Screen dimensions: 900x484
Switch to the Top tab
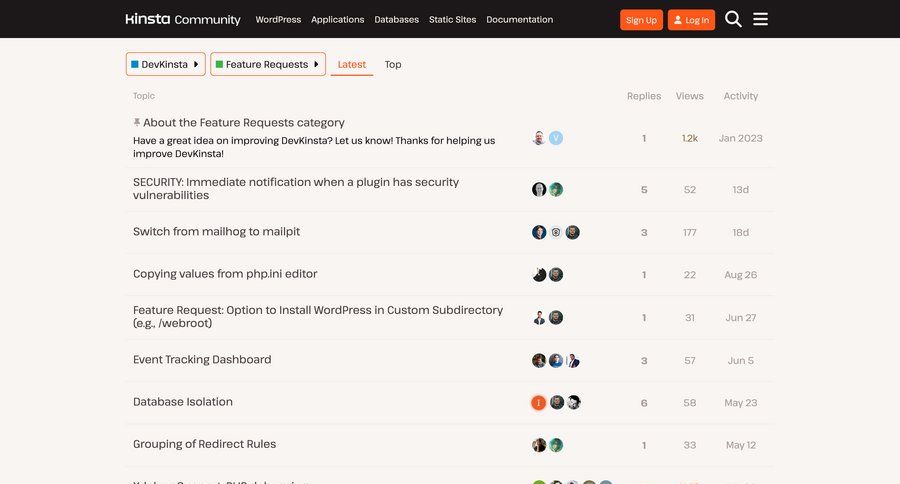393,64
